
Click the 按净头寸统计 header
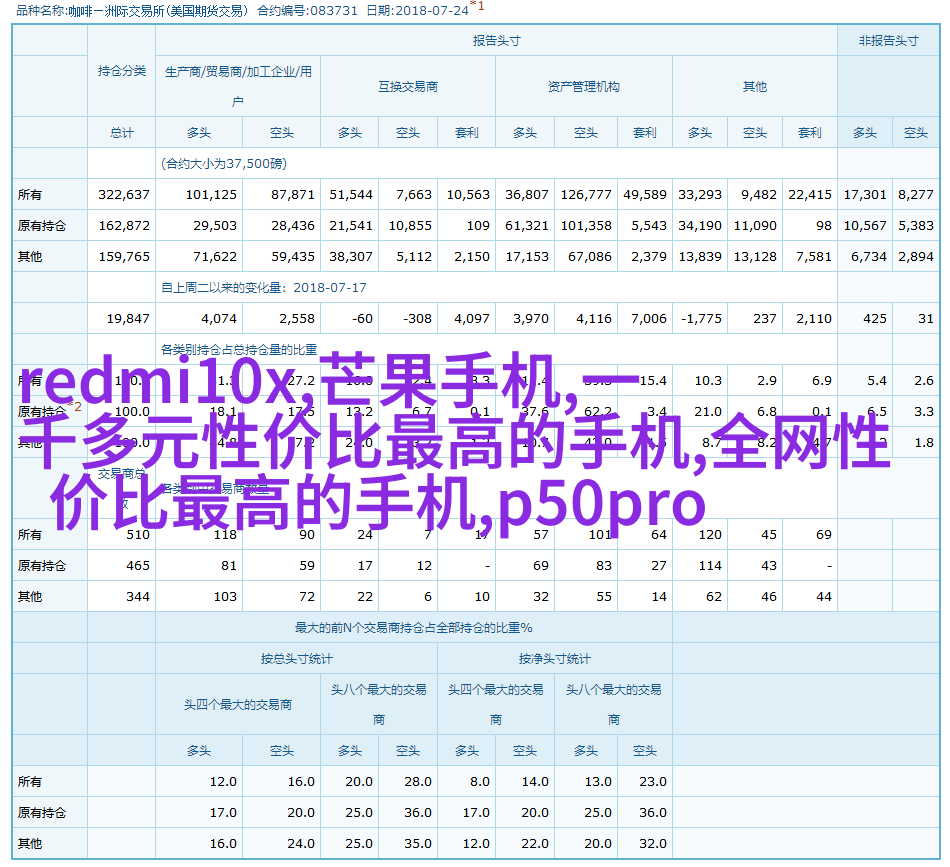click(554, 659)
